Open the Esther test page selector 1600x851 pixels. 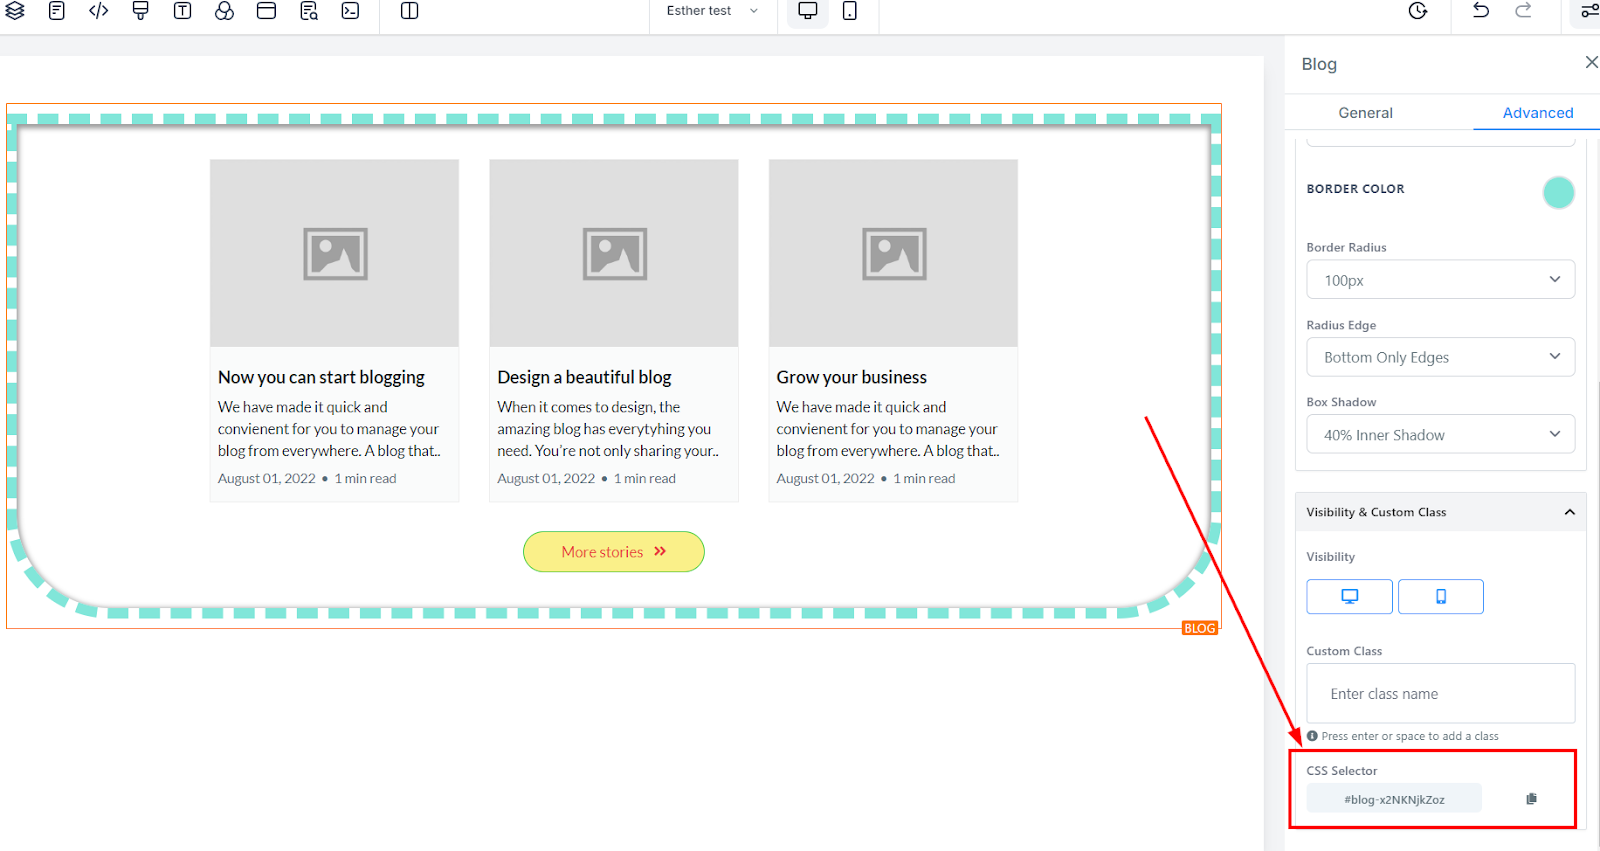(x=713, y=11)
